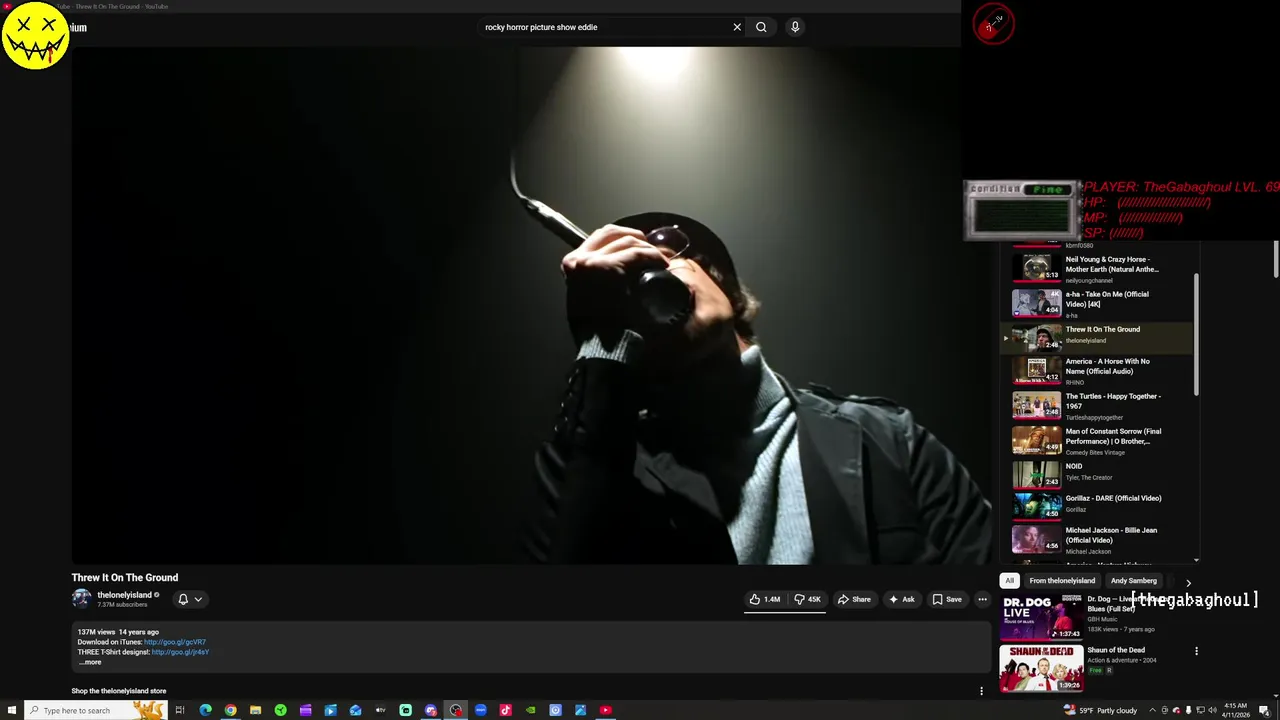Open the more actions ellipsis beside Save
This screenshot has height=720, width=1280.
click(x=982, y=599)
